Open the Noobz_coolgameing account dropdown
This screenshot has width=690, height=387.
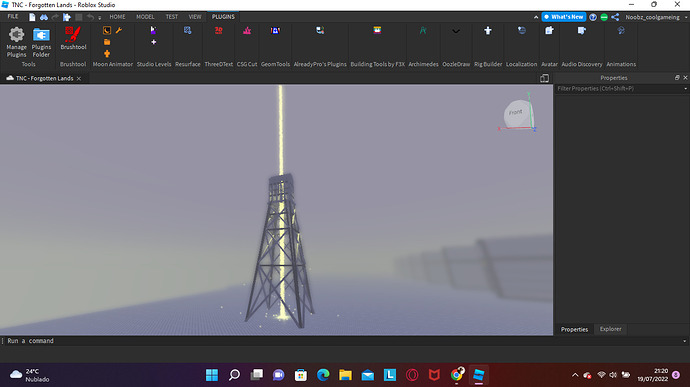[656, 17]
